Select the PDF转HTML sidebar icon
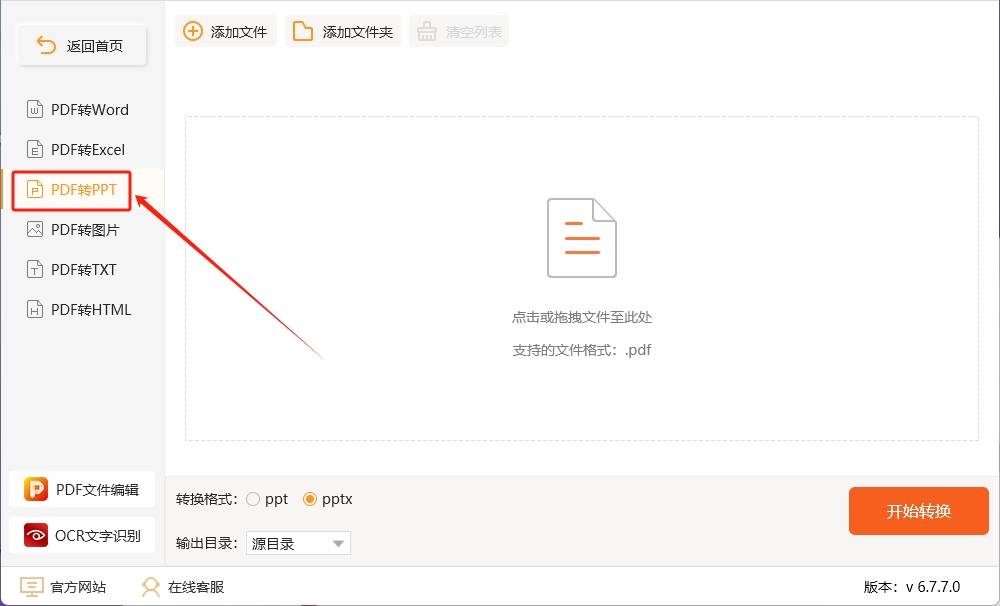The image size is (1000, 606). 36,309
